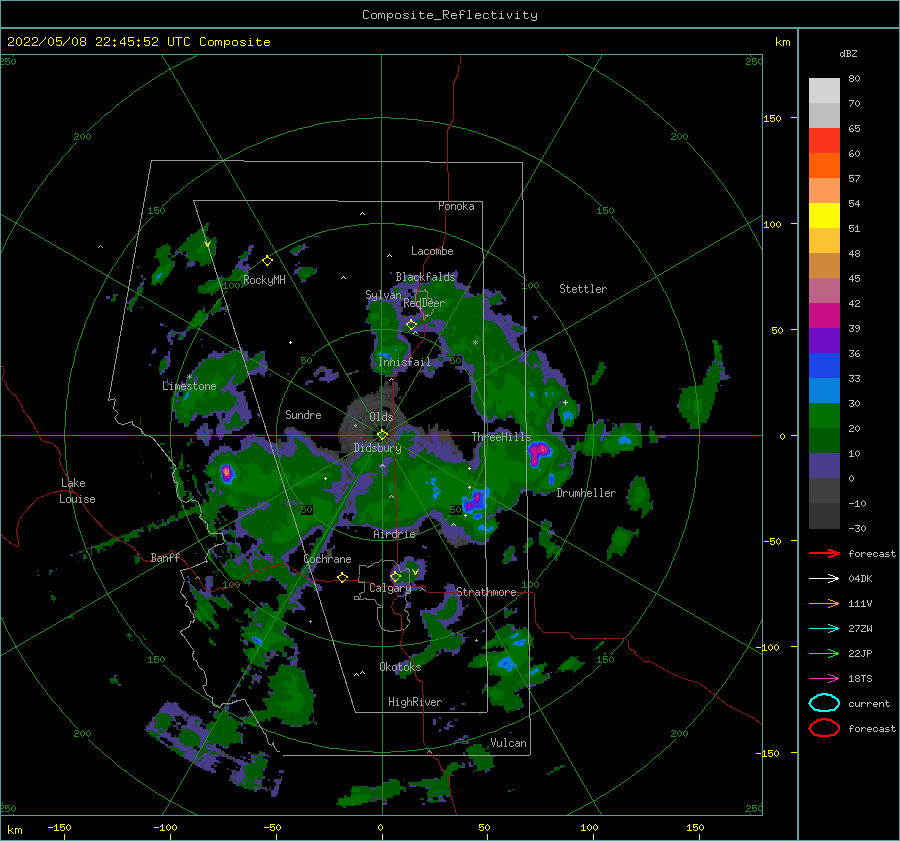
Task: Click the RedDeer city label
Action: pos(424,303)
